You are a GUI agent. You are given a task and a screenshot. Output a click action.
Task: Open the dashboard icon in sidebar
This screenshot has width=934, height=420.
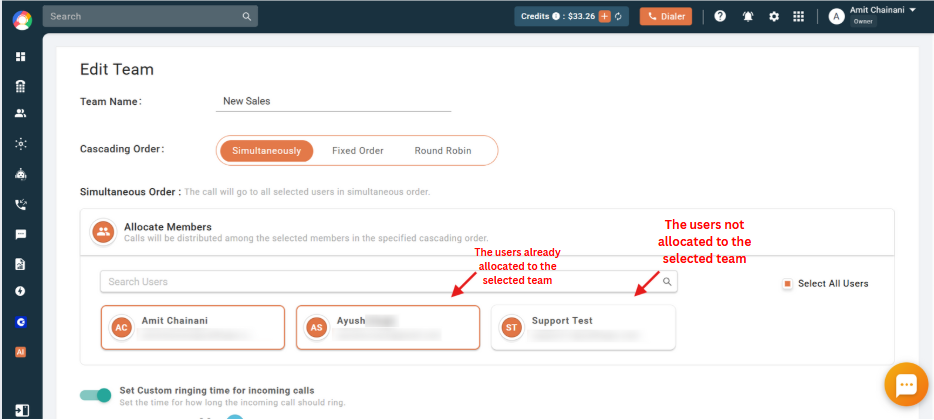[21, 57]
